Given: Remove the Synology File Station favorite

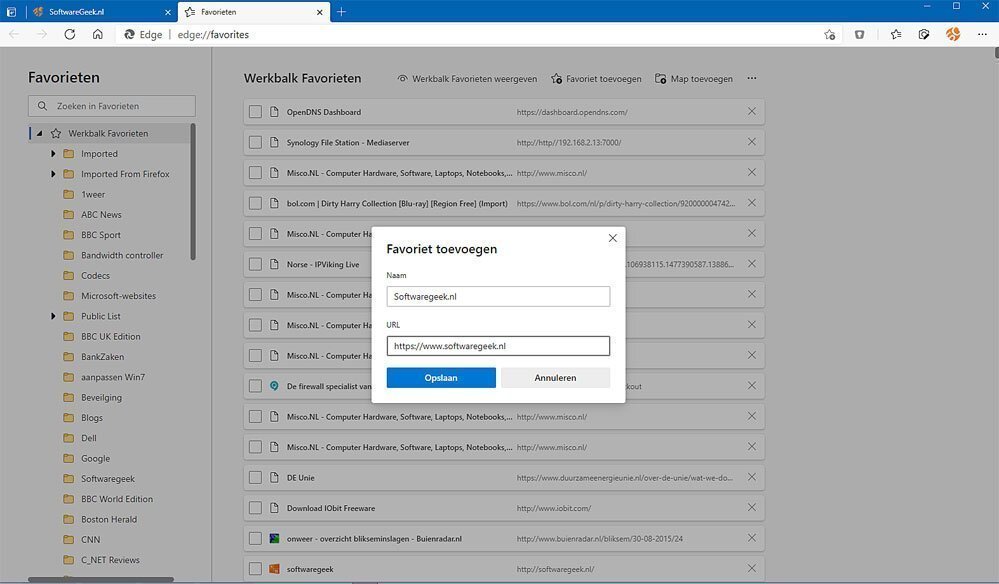Looking at the screenshot, I should (752, 142).
